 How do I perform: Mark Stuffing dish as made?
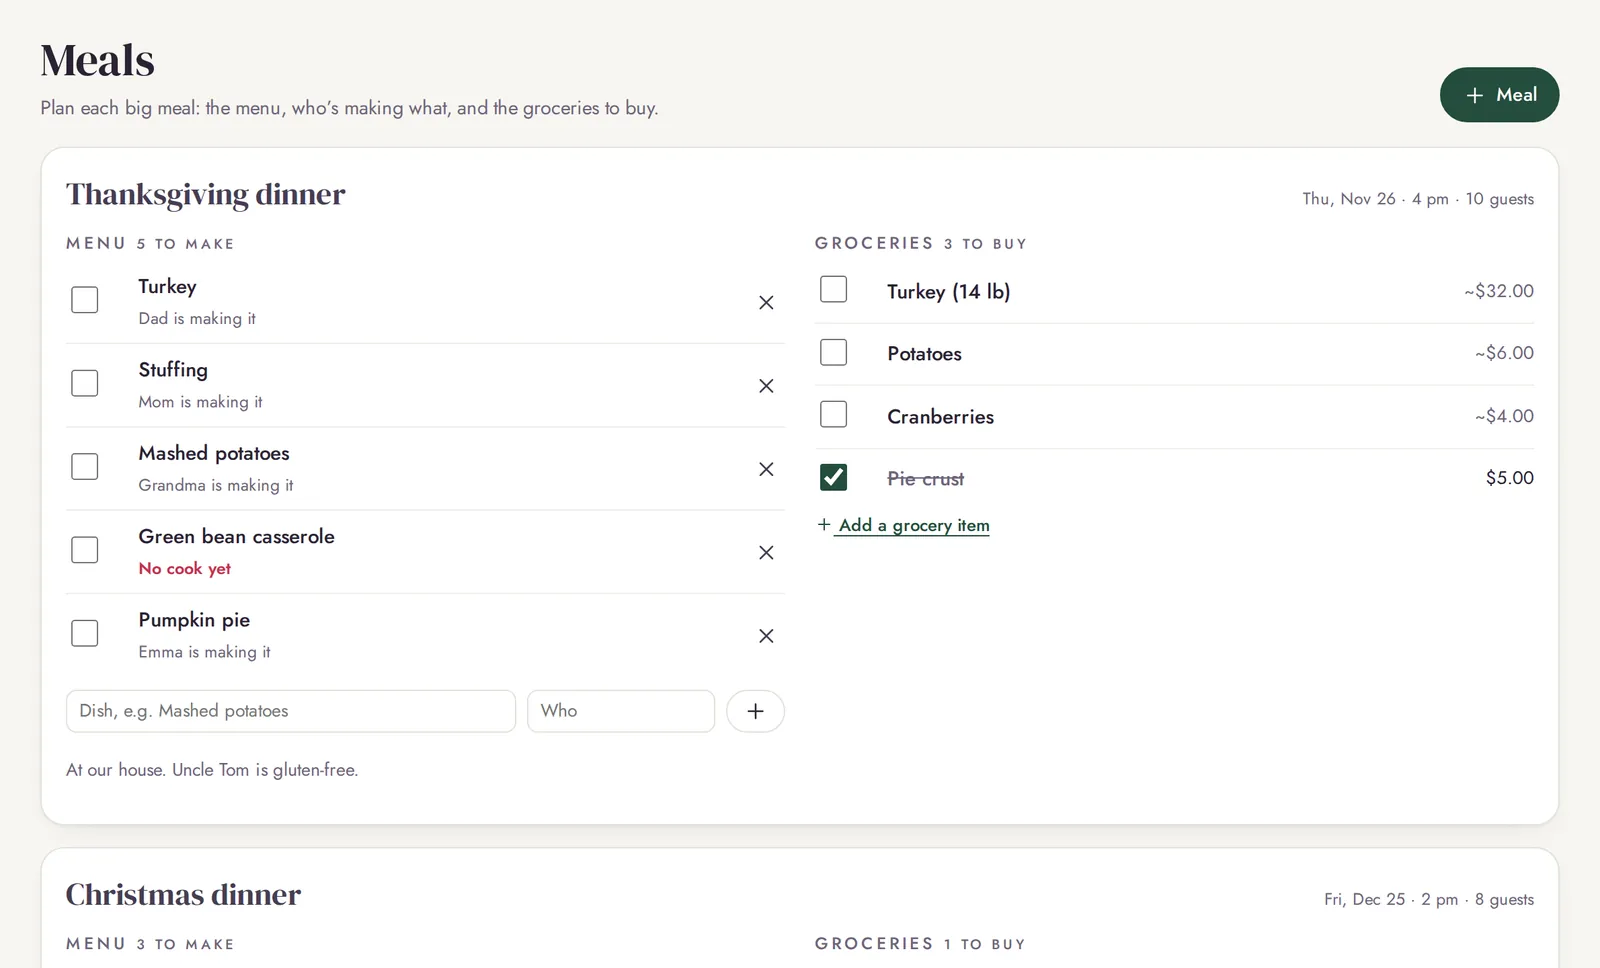click(x=85, y=383)
